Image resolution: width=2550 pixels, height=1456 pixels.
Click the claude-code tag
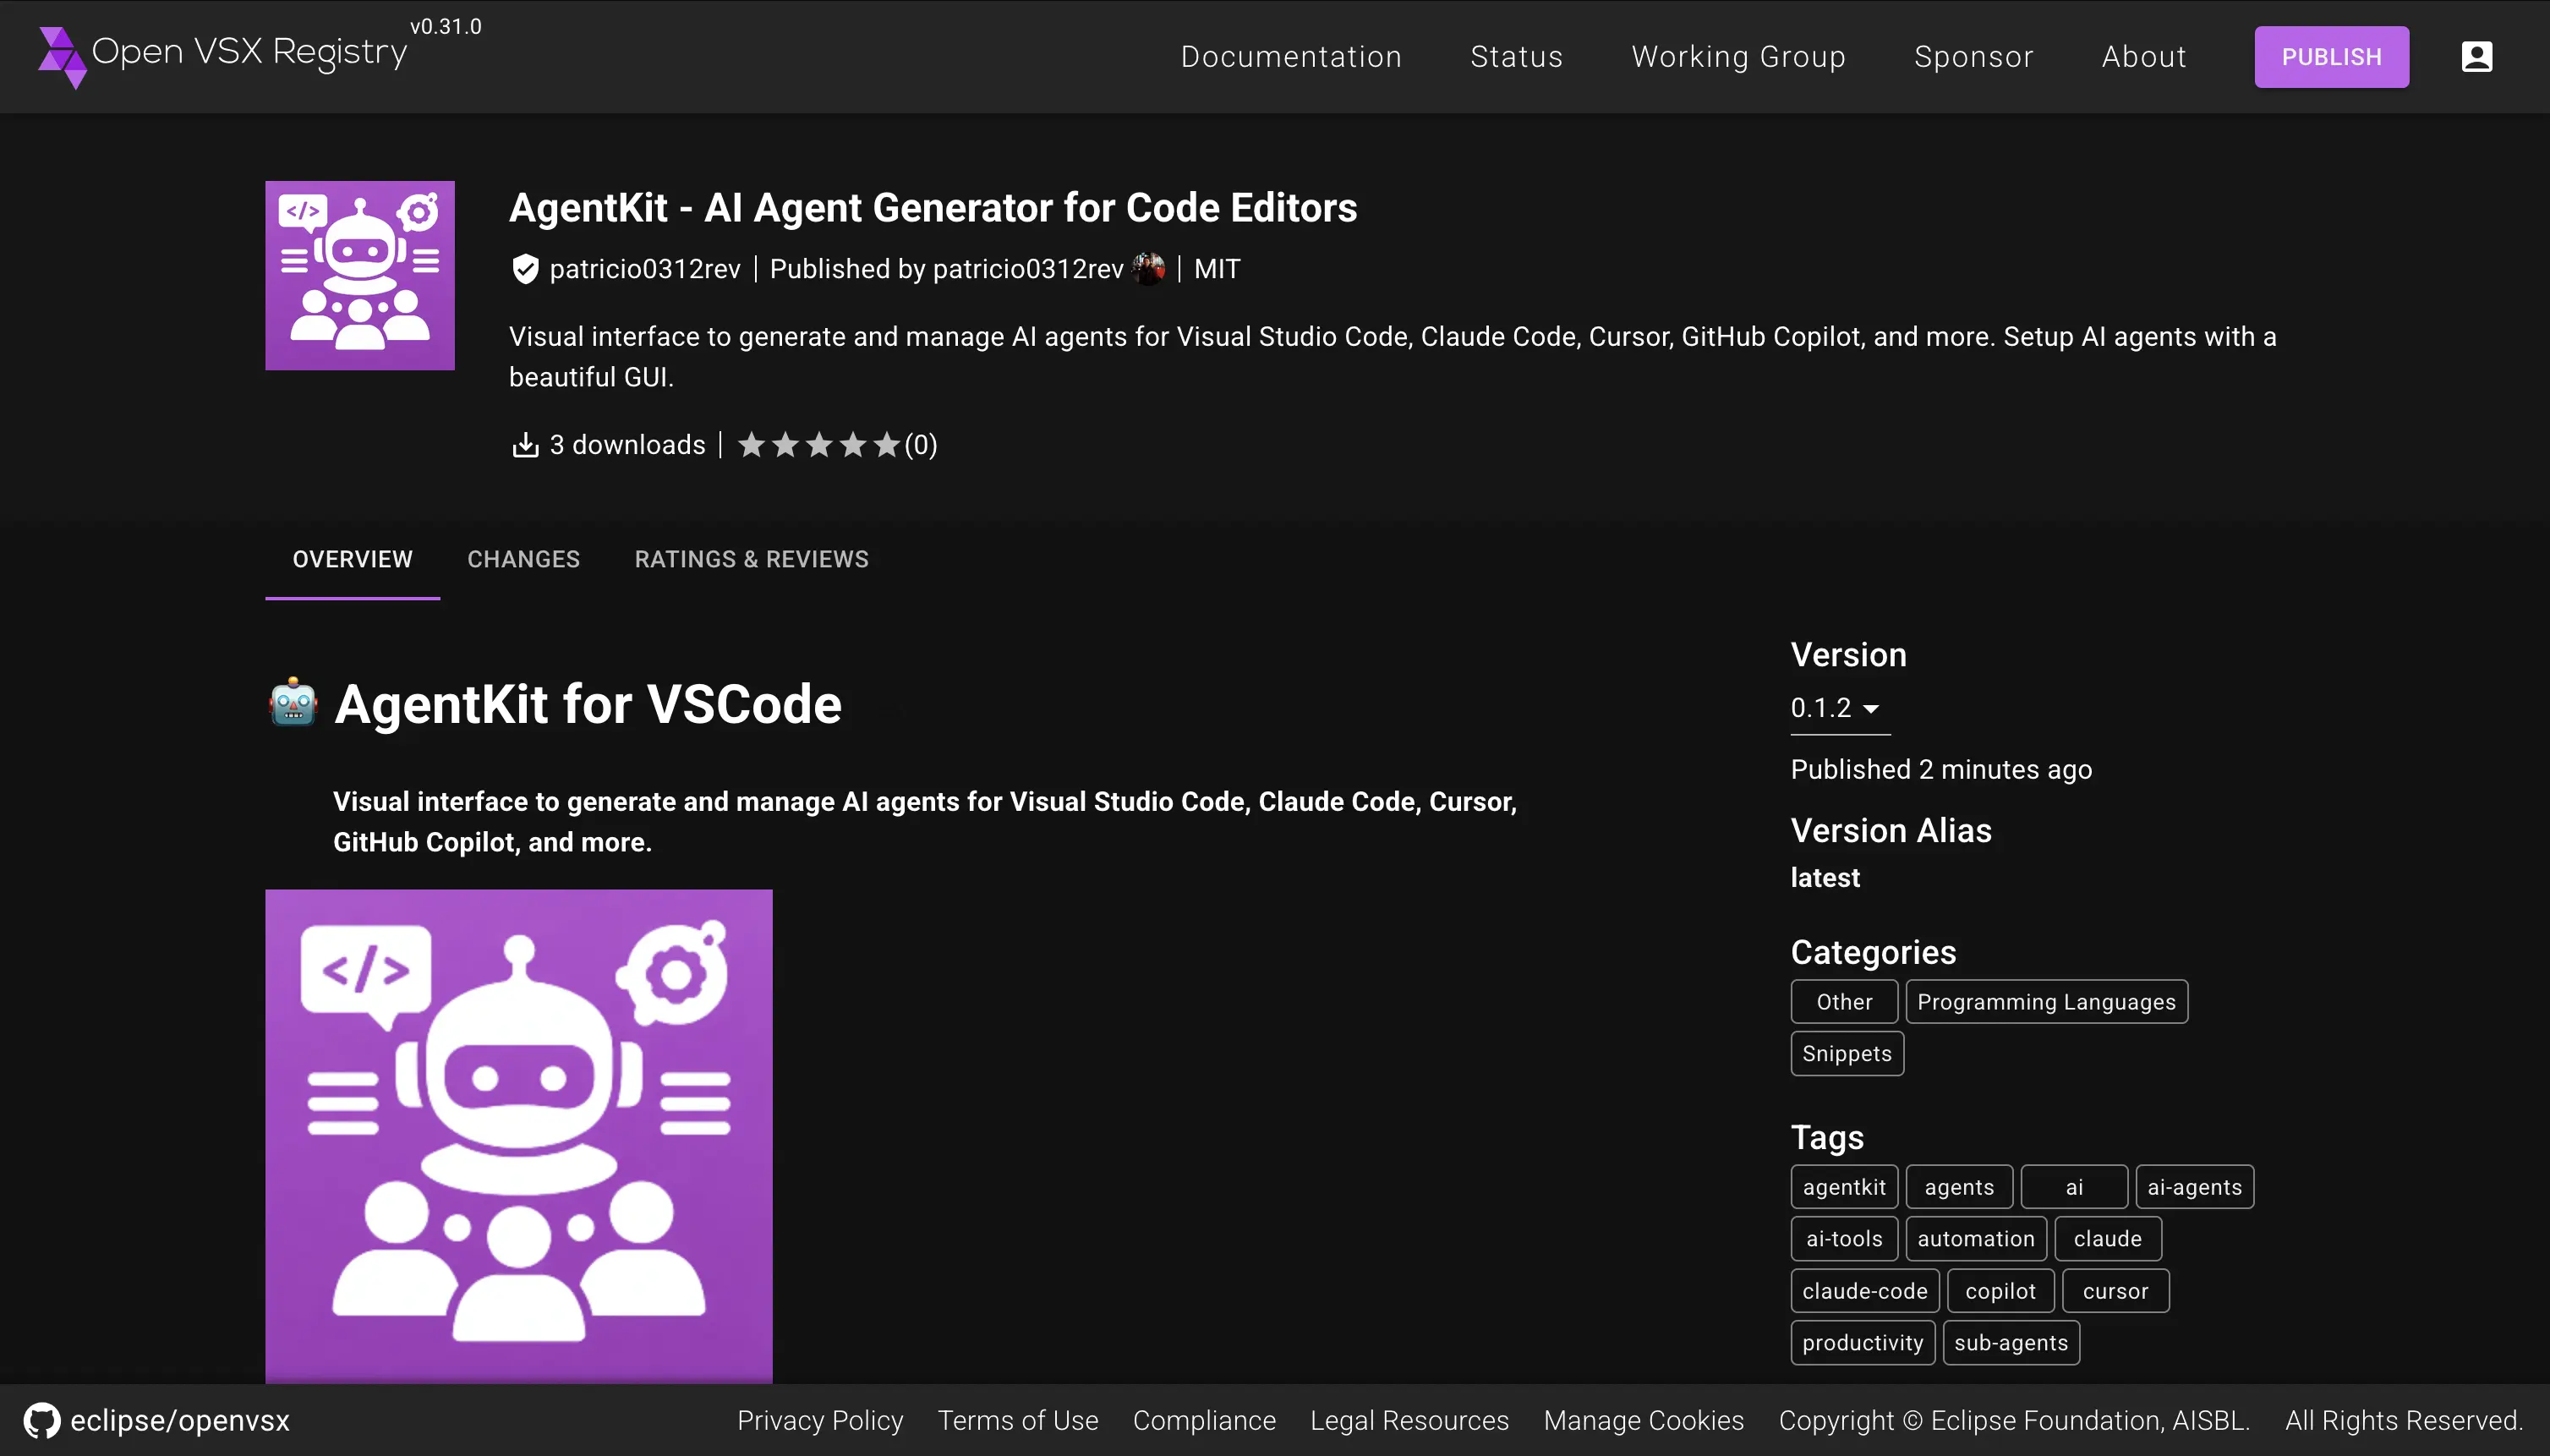[x=1864, y=1291]
